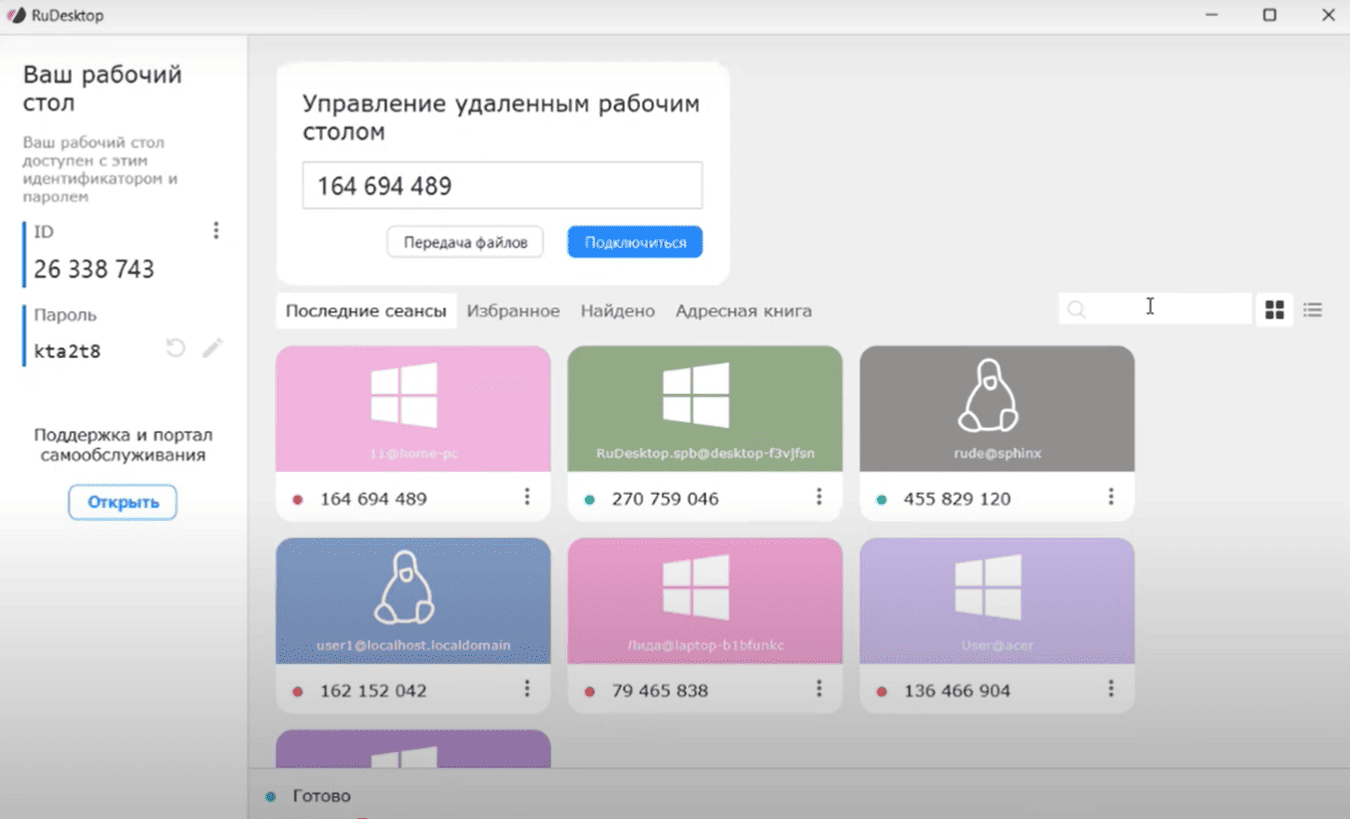
Task: Click Windows logo on laptop-b1bfunkc card
Action: pos(696,588)
